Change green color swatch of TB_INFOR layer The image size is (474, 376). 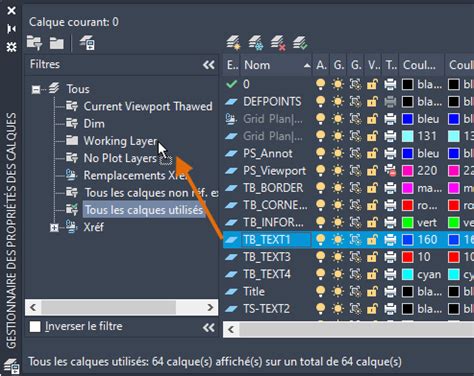point(407,222)
